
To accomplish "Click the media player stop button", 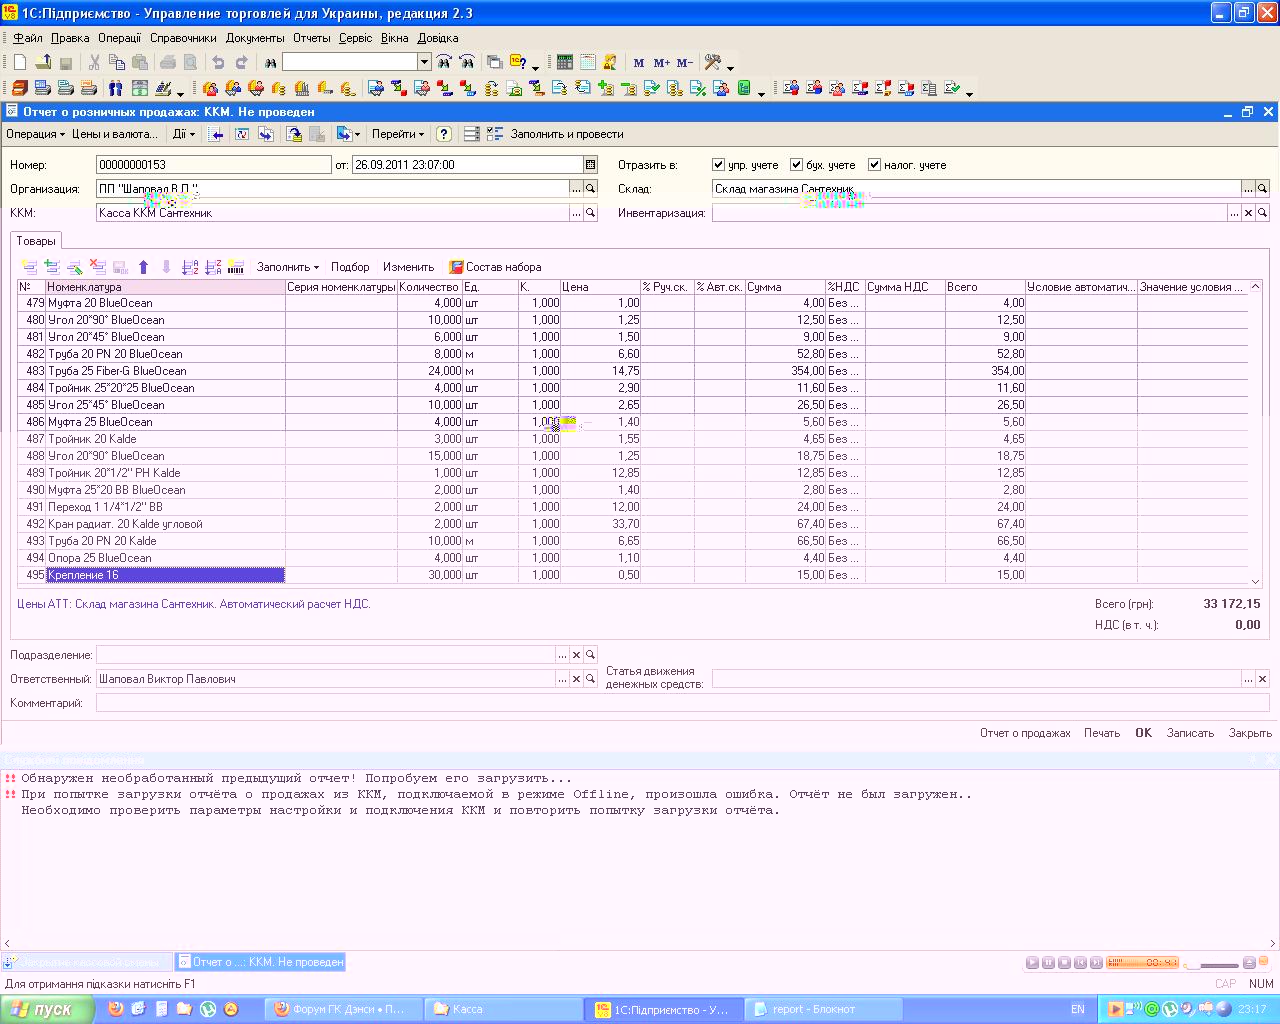I will pos(1064,963).
